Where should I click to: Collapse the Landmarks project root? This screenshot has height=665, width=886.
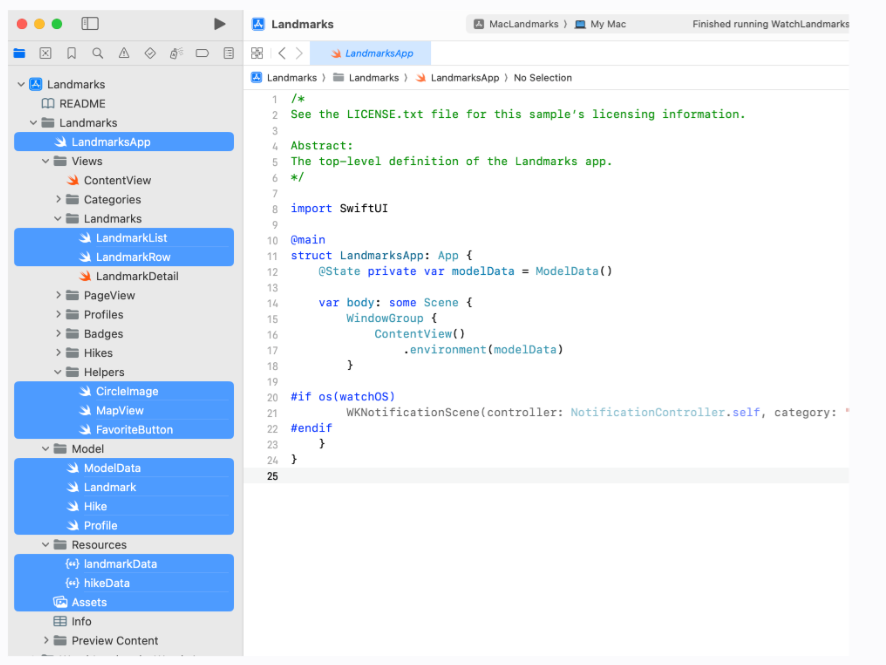click(21, 85)
